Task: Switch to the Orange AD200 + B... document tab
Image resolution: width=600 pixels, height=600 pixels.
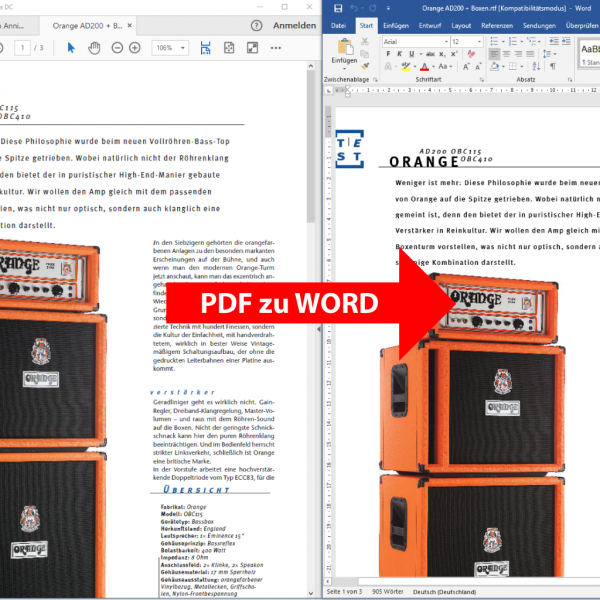Action: click(x=87, y=26)
